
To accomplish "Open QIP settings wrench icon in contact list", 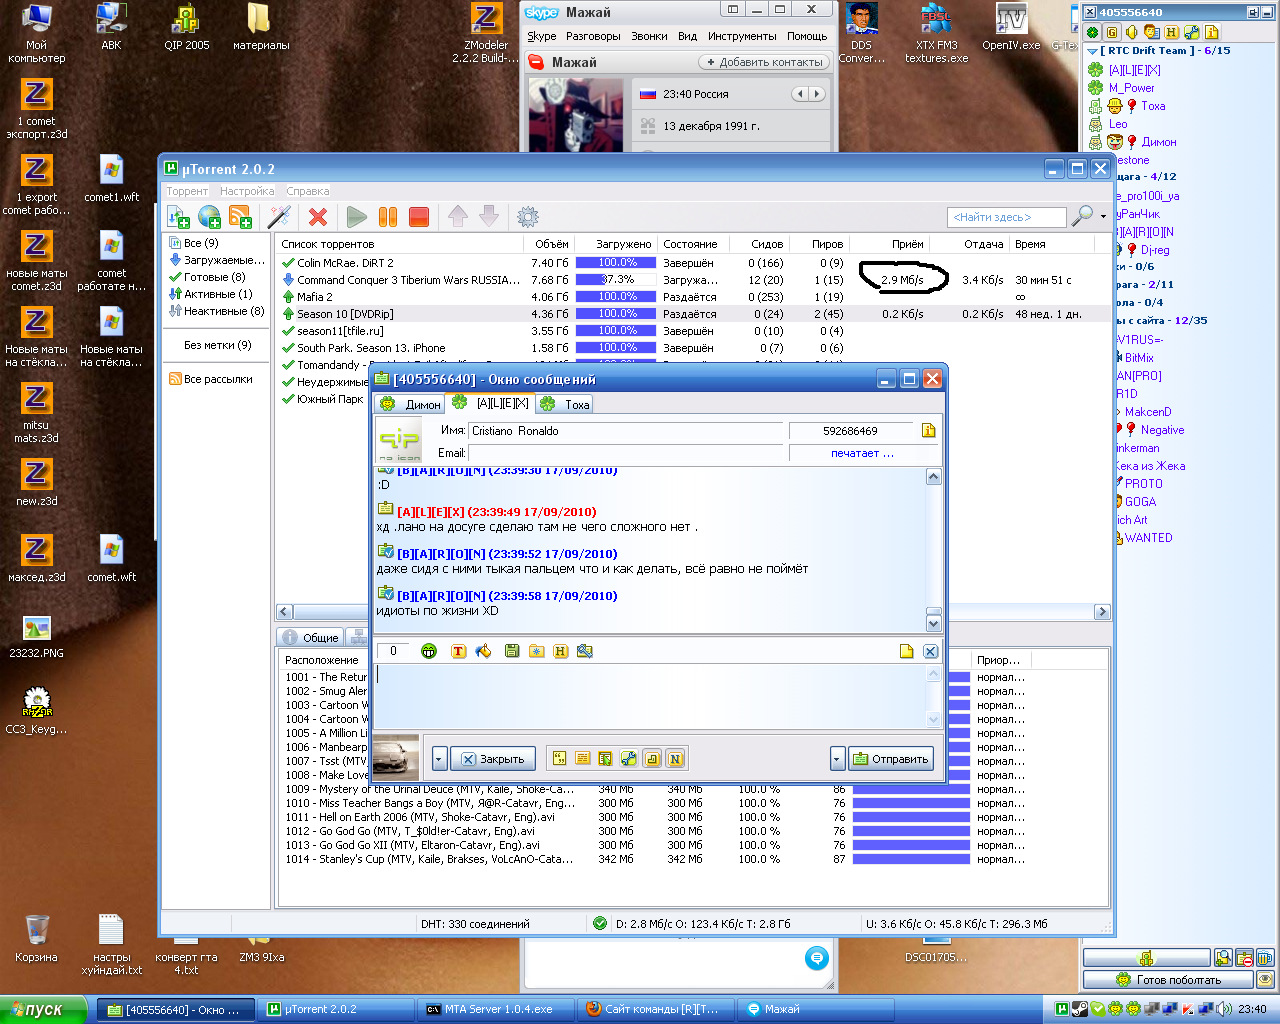I will (x=1192, y=32).
